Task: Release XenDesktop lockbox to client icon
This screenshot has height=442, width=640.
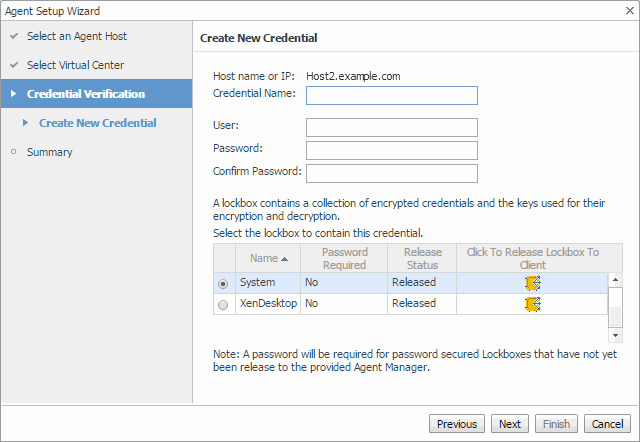Action: [x=532, y=304]
